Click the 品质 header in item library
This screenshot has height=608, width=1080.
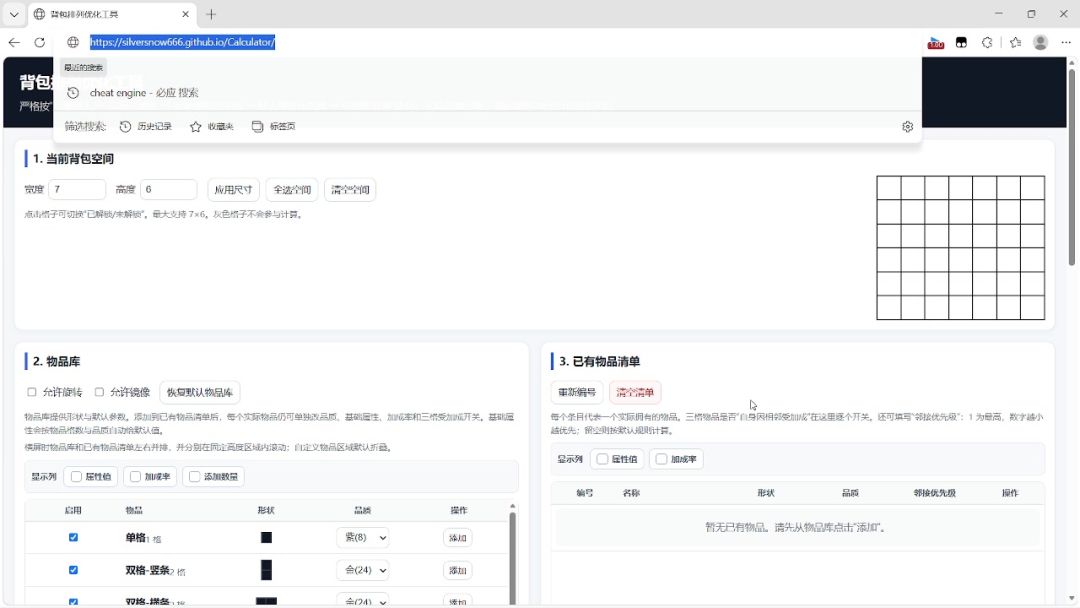pyautogui.click(x=362, y=510)
